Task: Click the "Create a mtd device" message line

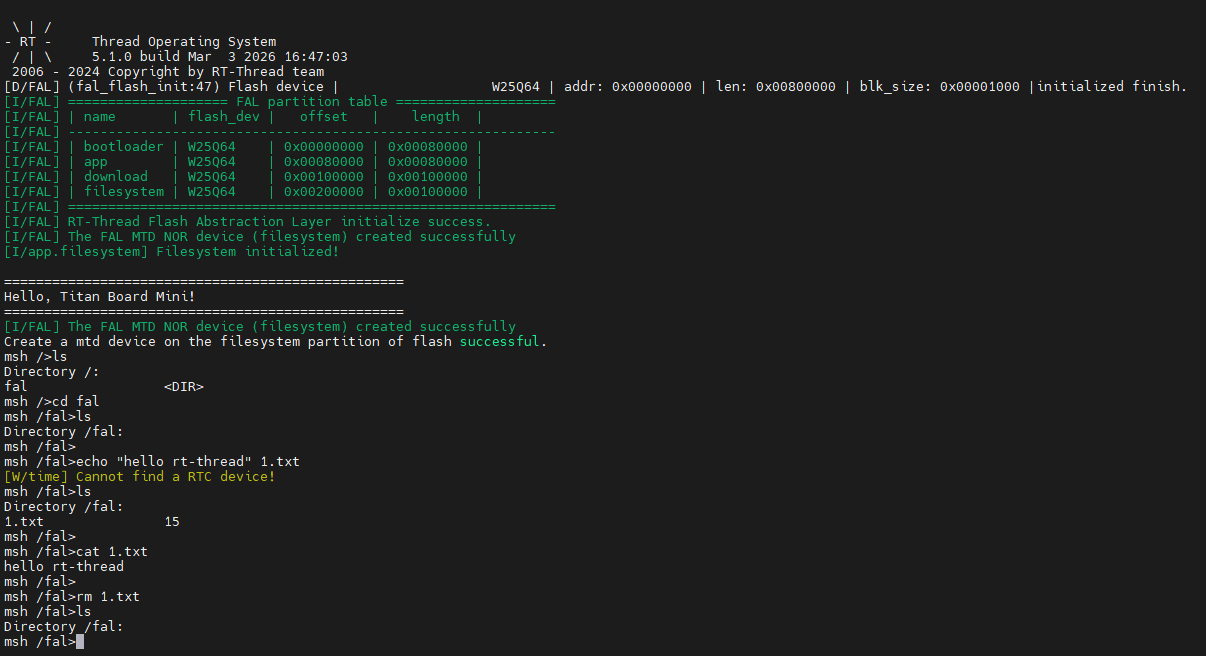Action: 275,341
